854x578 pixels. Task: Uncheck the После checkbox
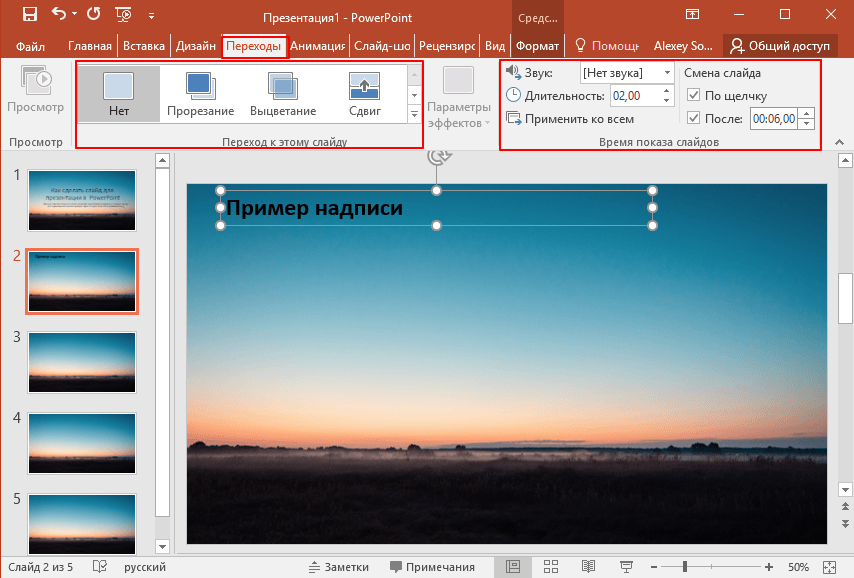click(694, 119)
